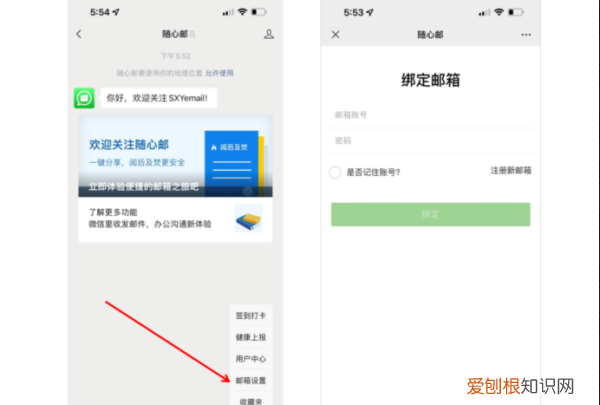Tap the 允许使用 link
600x405 pixels.
(219, 73)
